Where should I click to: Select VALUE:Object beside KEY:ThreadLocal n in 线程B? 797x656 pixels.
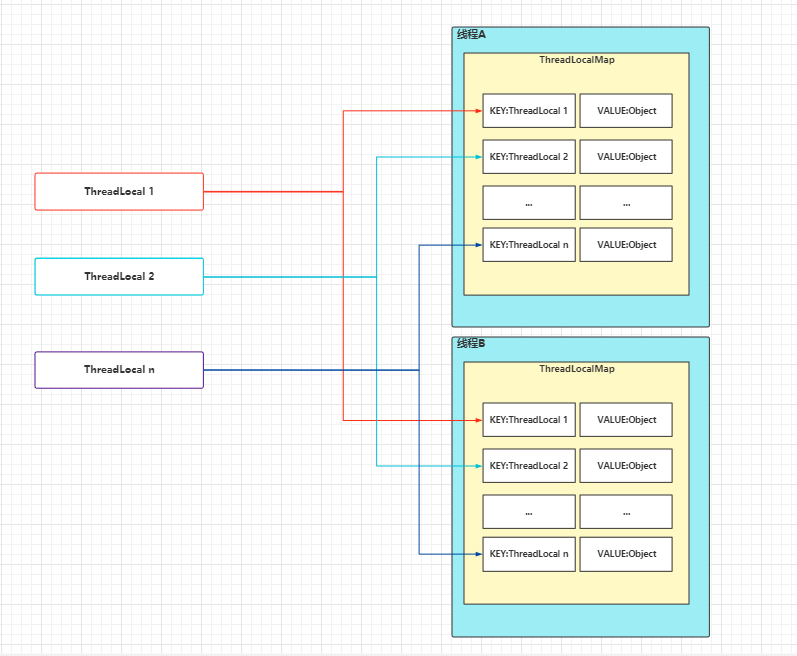[x=626, y=554]
